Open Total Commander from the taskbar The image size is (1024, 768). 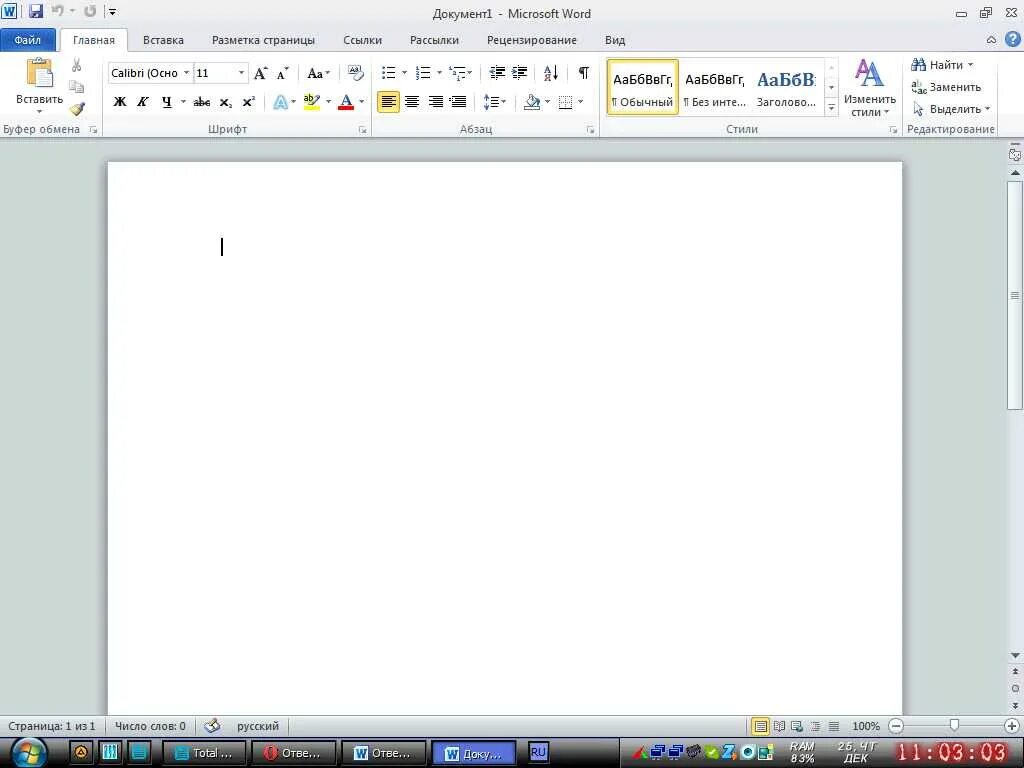pos(204,752)
